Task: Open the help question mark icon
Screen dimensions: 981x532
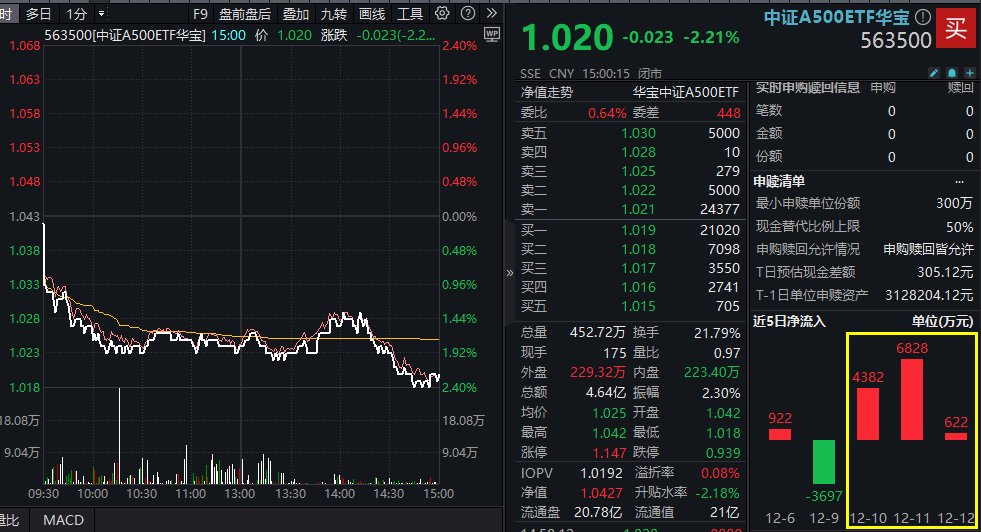Action: 467,13
